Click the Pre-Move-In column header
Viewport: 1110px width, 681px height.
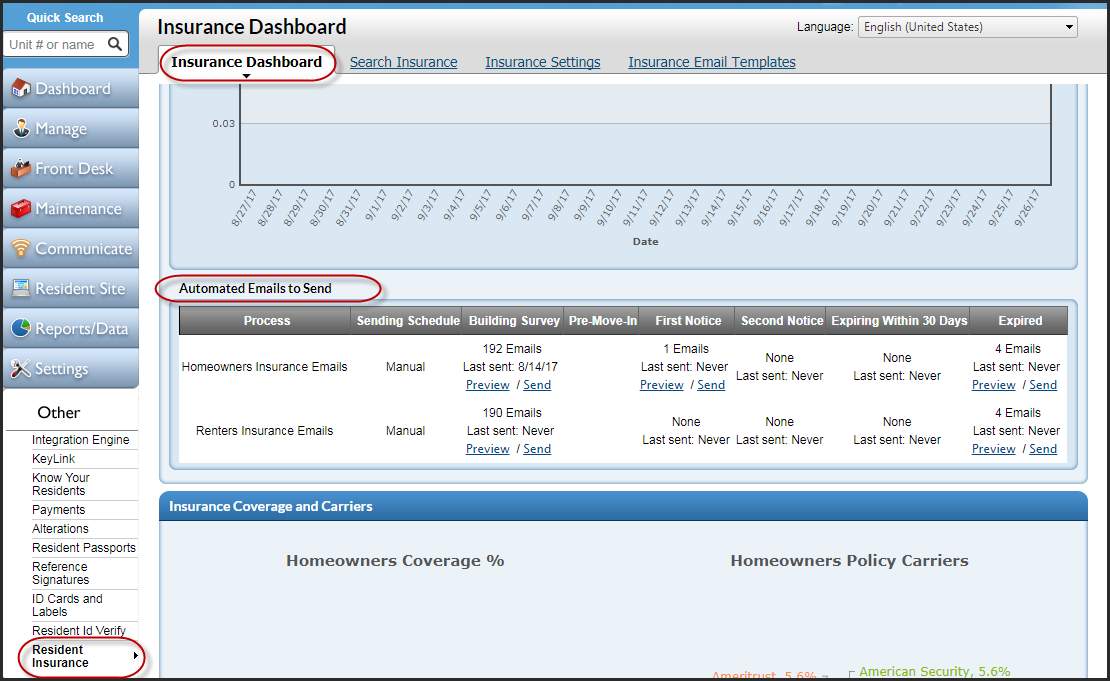pos(602,321)
